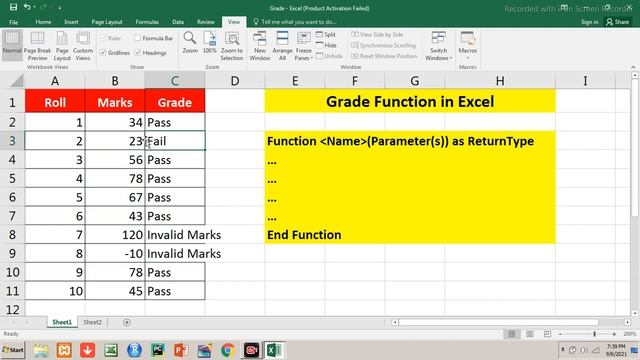Switch to the Formulas tab
640x360 pixels.
click(x=147, y=22)
